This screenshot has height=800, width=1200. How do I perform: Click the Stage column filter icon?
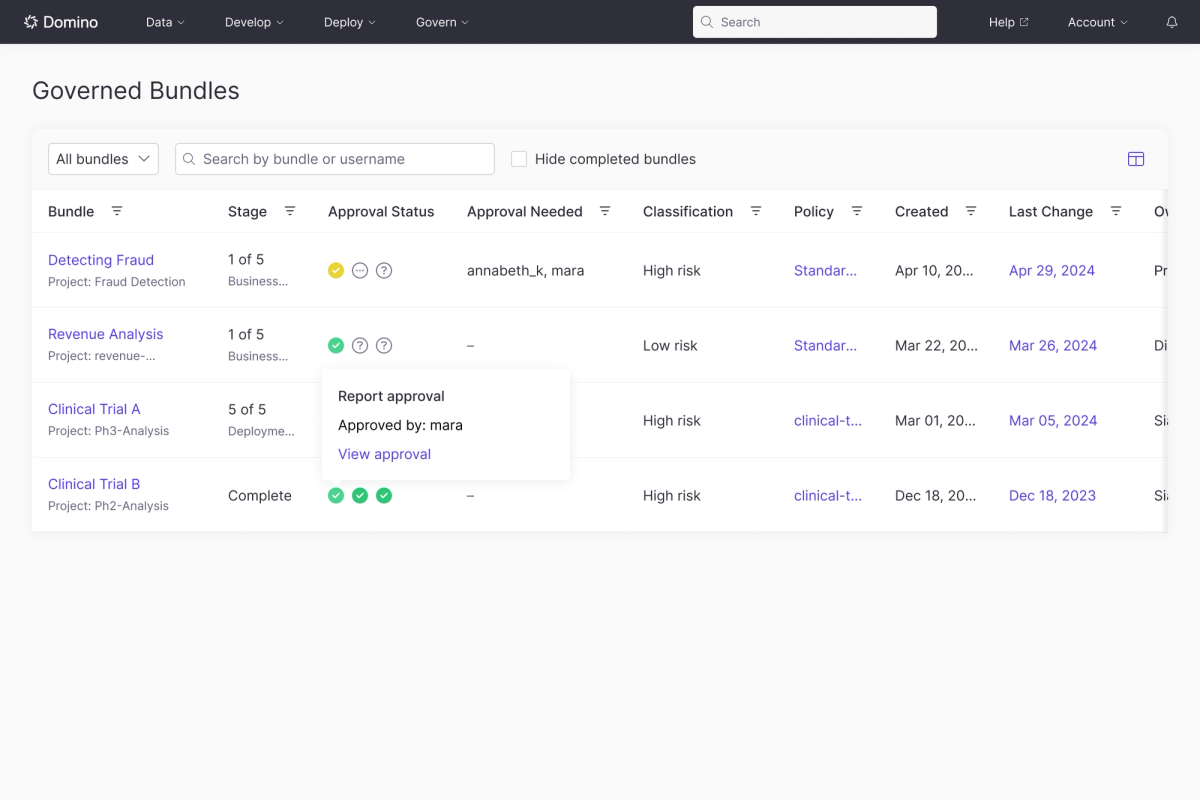point(290,211)
